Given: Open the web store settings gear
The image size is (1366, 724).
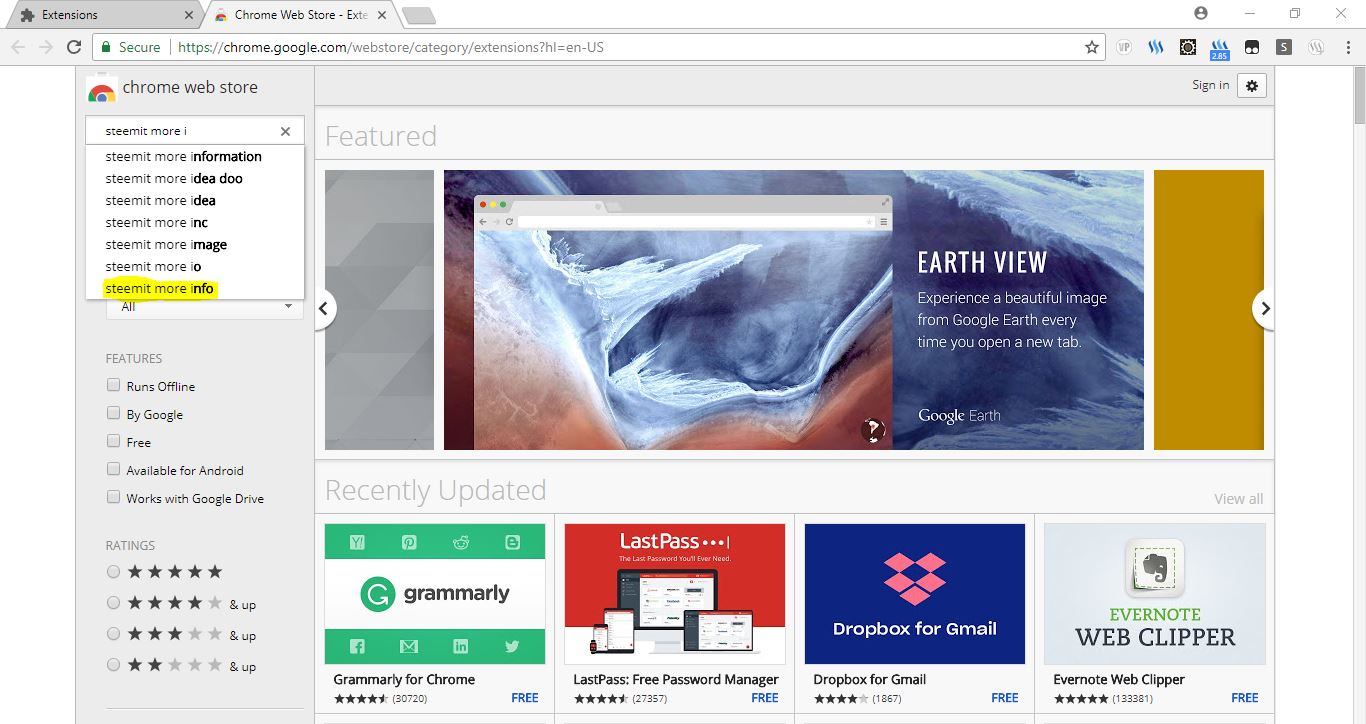Looking at the screenshot, I should coord(1252,86).
